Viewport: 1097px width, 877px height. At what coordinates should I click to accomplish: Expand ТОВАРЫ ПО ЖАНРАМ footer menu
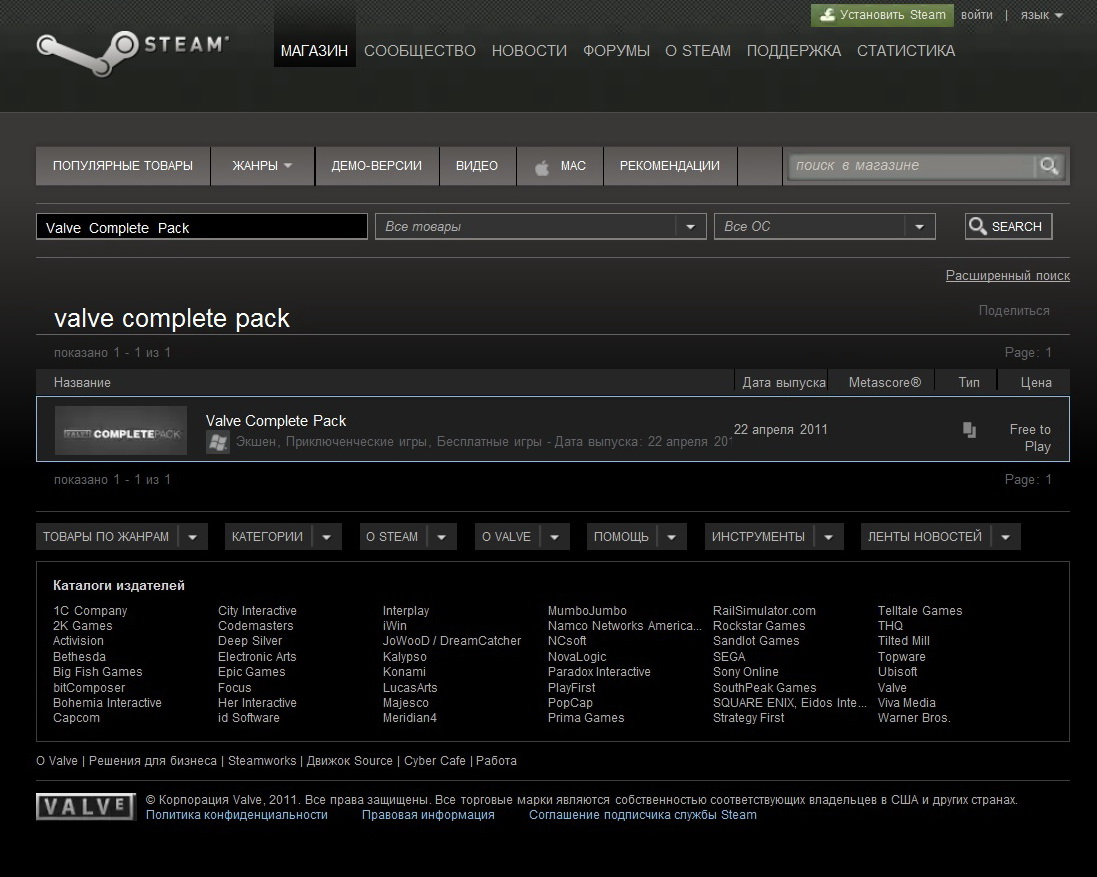[122, 536]
